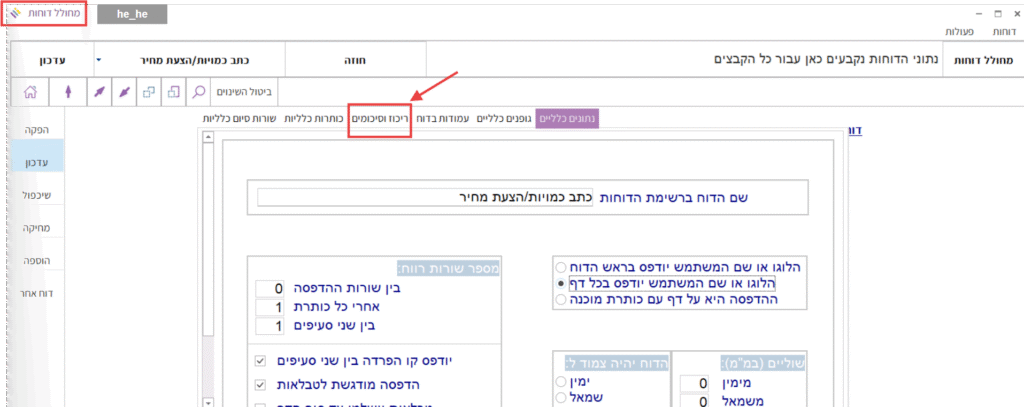Image resolution: width=1024 pixels, height=407 pixels.
Task: Click the magnifying glass search icon
Action: coord(198,92)
